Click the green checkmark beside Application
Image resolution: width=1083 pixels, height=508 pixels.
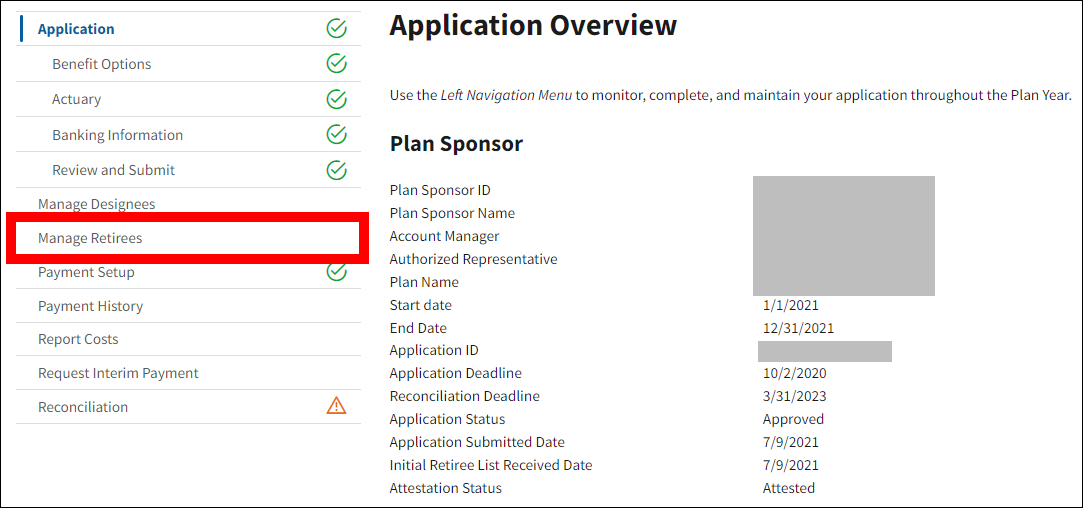336,29
